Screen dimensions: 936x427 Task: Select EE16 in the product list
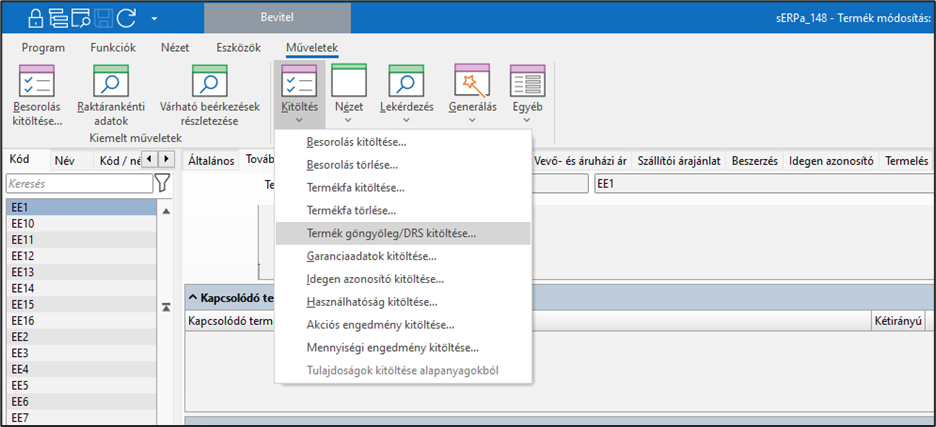81,321
